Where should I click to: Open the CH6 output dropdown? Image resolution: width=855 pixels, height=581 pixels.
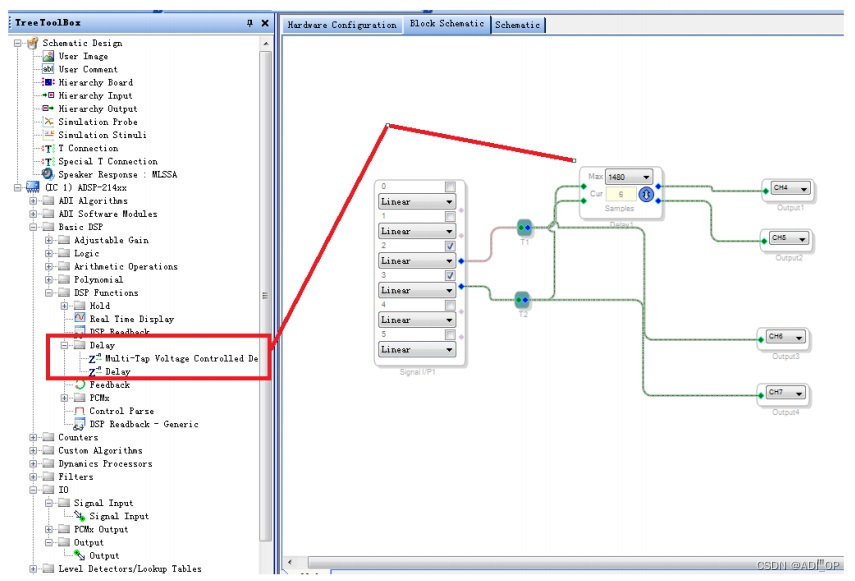786,337
